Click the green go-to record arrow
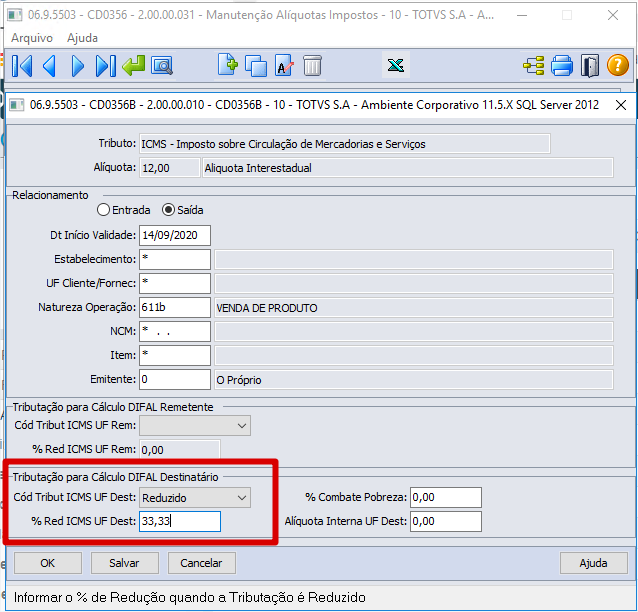 (x=133, y=66)
